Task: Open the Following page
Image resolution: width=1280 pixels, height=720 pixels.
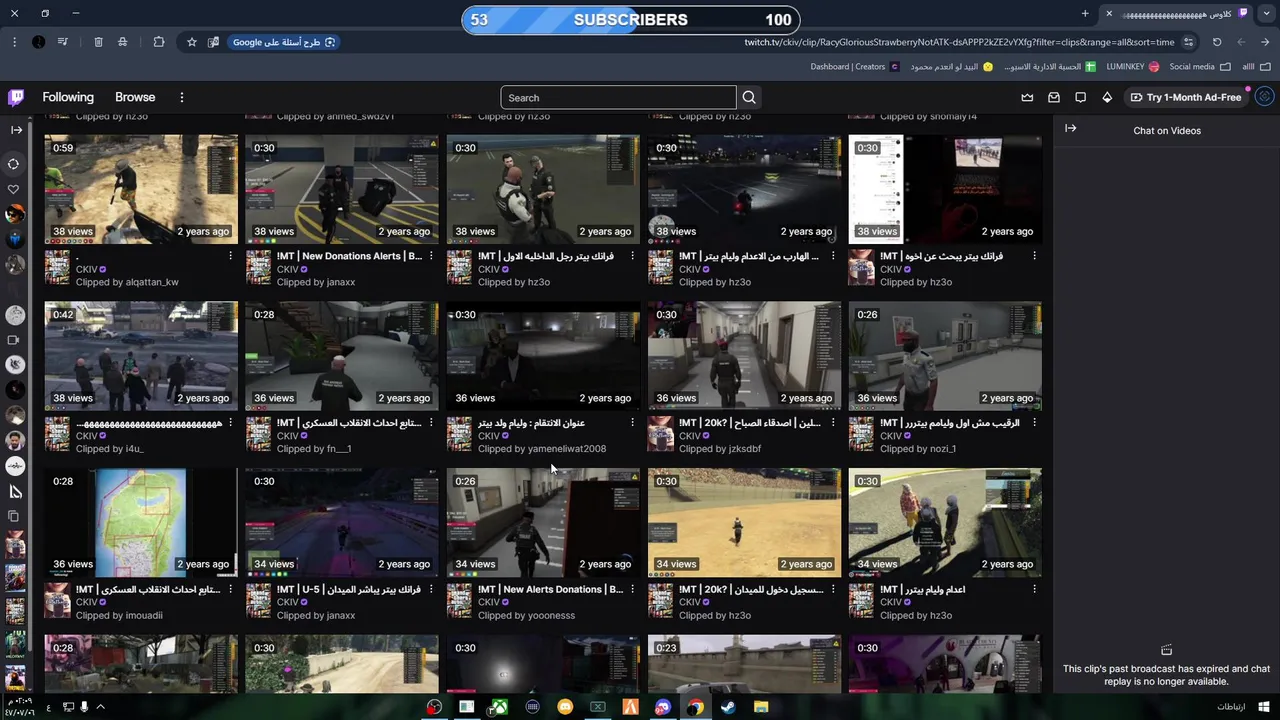Action: tap(68, 97)
